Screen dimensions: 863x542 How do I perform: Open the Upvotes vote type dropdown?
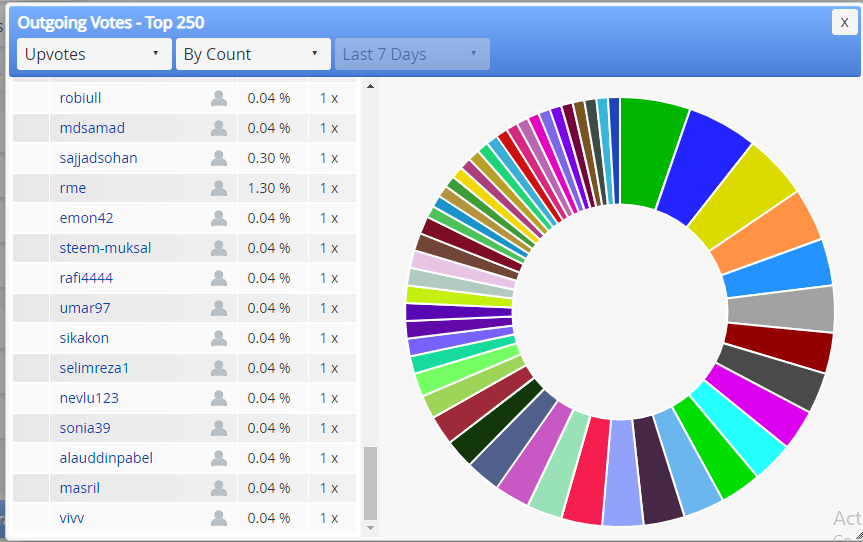[x=94, y=54]
